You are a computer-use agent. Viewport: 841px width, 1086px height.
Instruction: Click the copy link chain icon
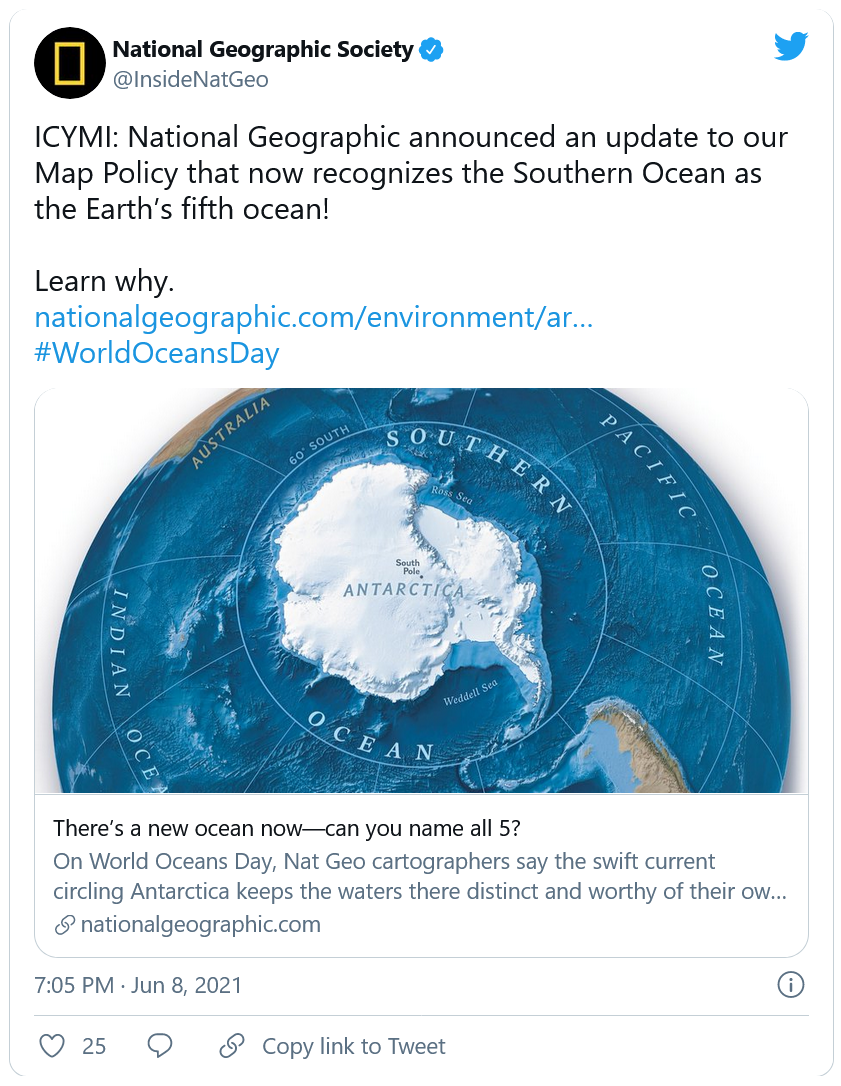click(x=232, y=1046)
